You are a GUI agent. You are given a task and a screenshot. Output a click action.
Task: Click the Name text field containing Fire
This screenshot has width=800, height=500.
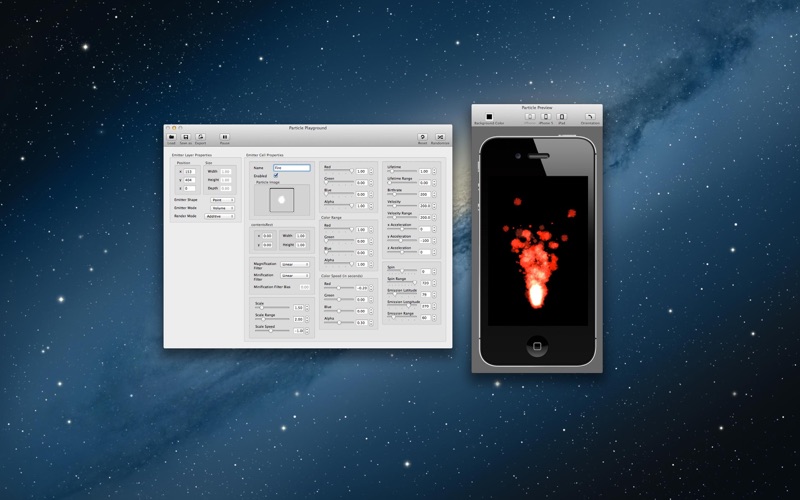pyautogui.click(x=291, y=167)
